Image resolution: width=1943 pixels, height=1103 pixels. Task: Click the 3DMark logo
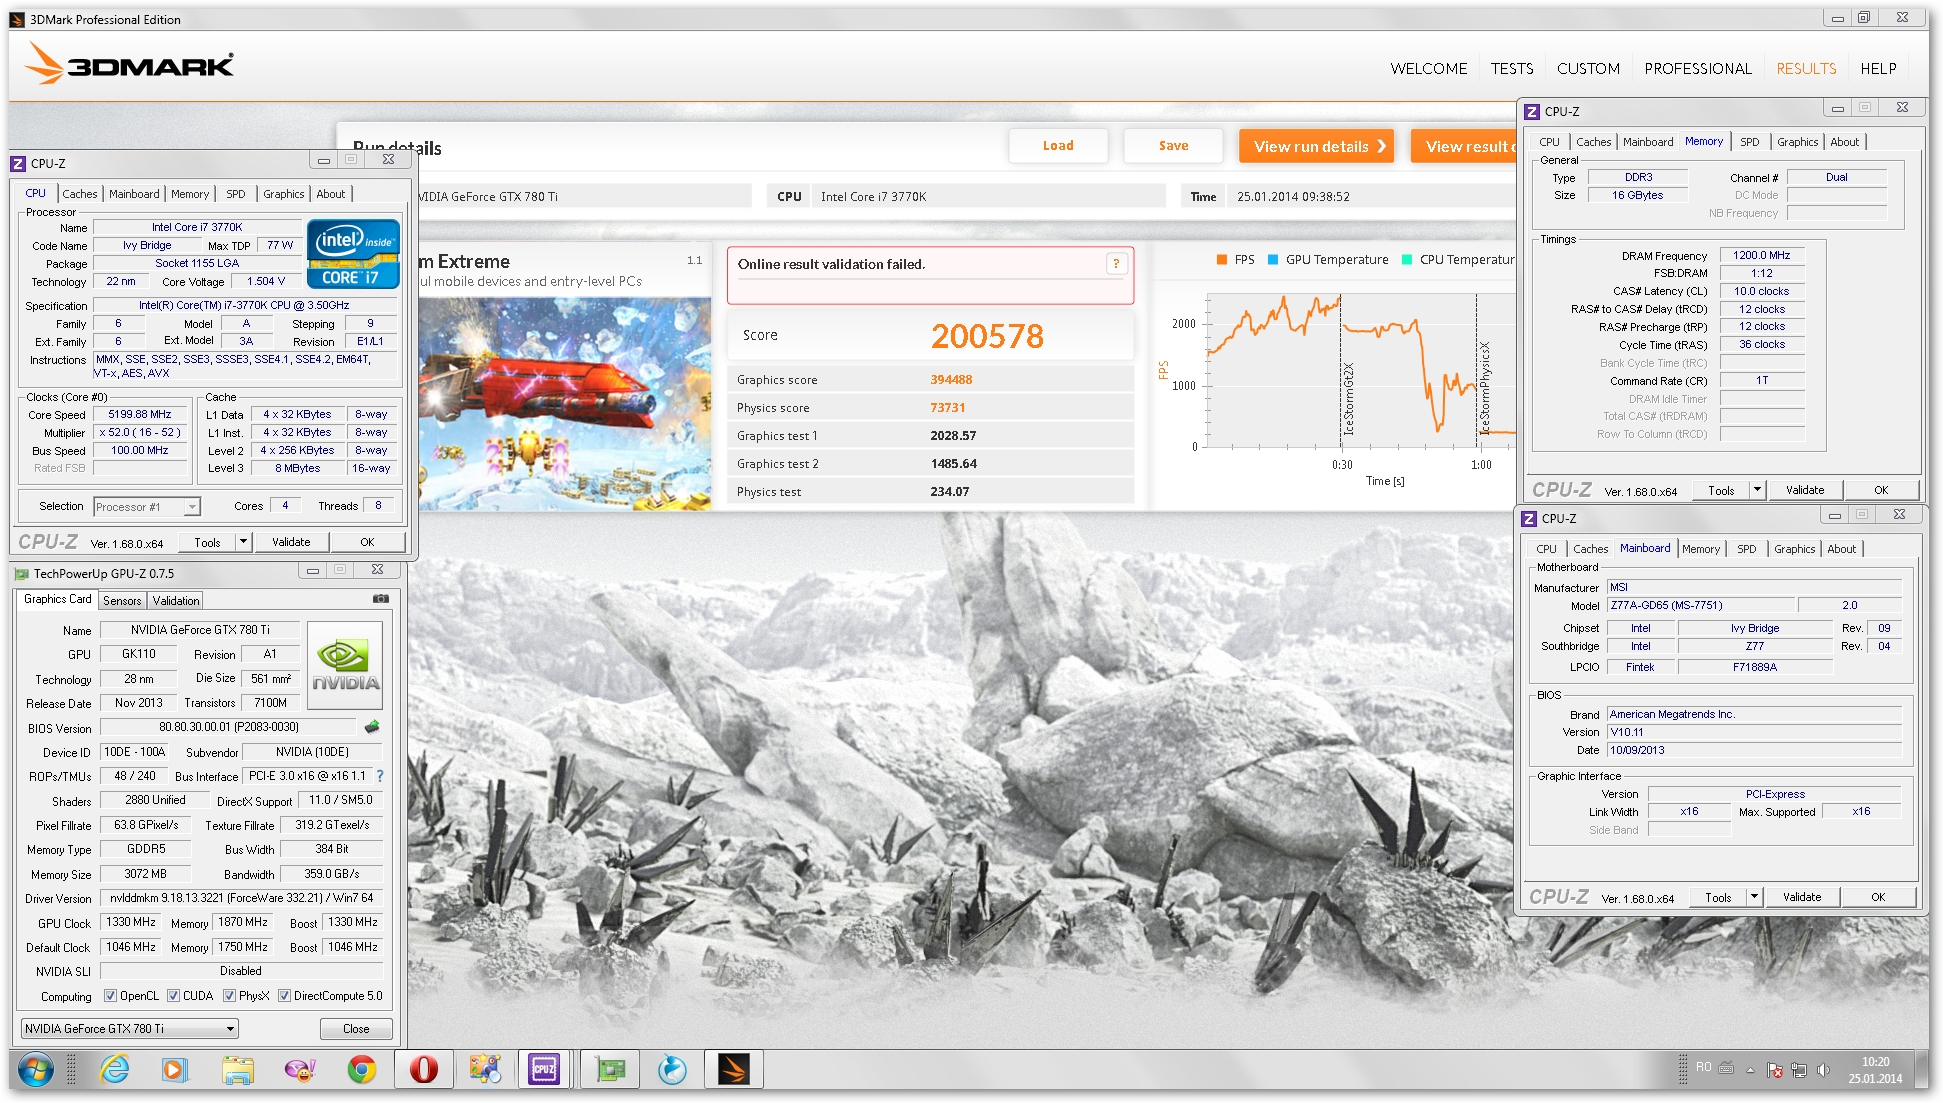coord(130,65)
